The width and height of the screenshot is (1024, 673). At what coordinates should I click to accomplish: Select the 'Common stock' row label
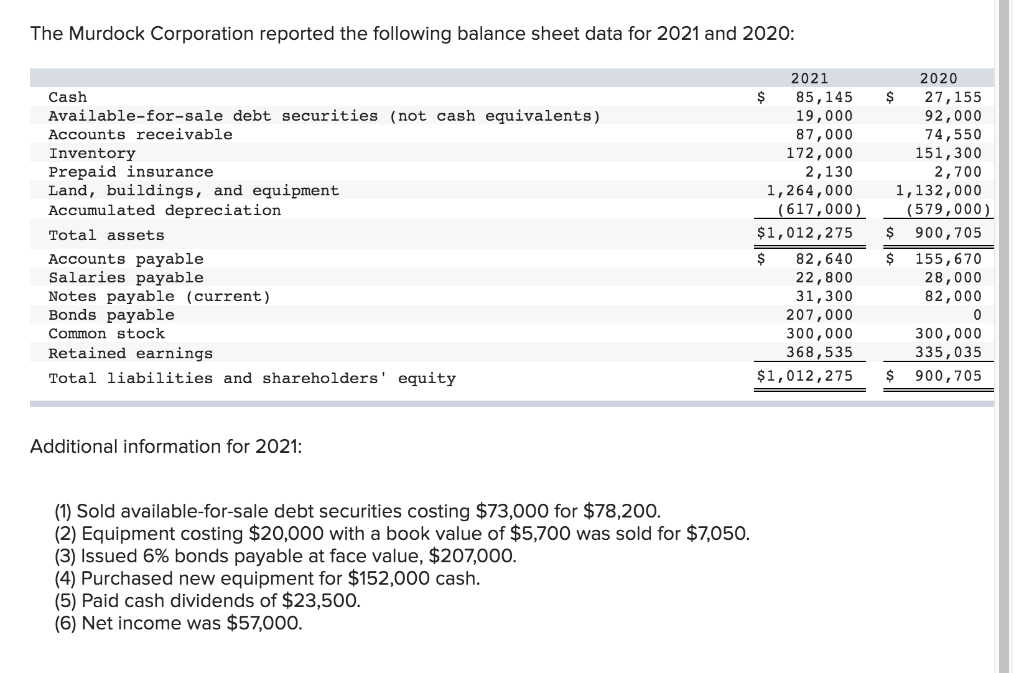point(106,334)
